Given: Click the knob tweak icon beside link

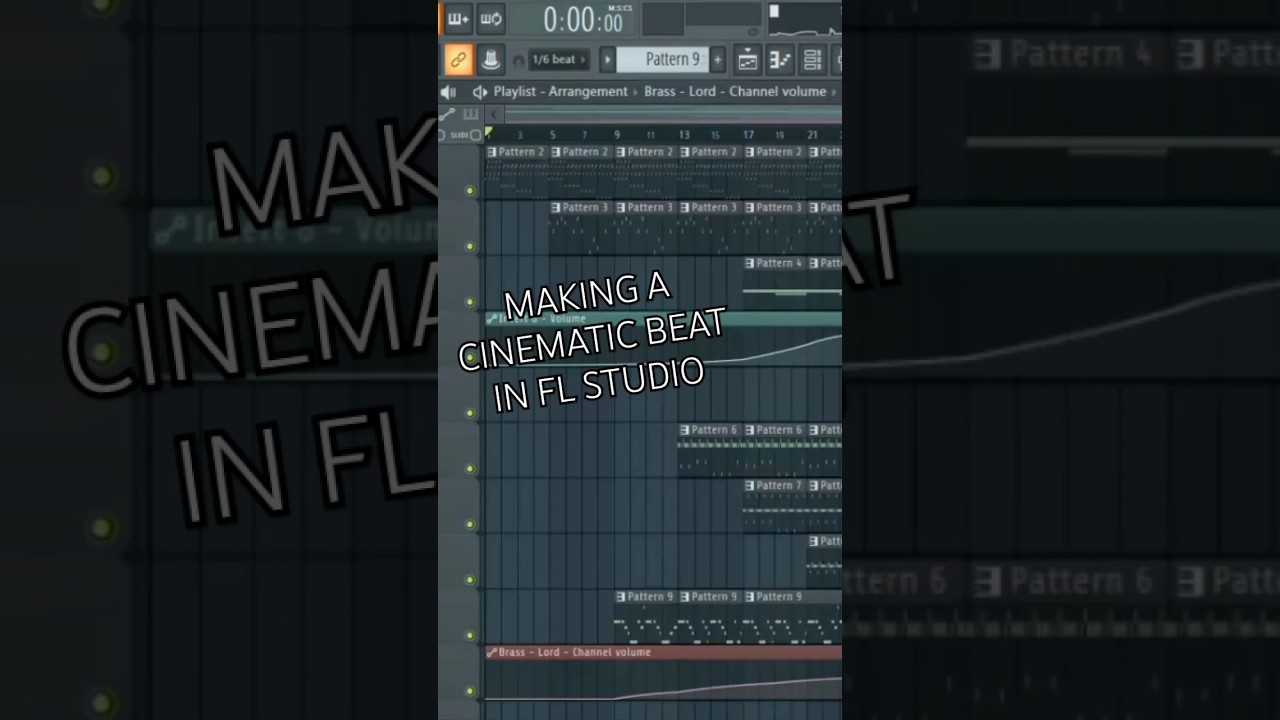Looking at the screenshot, I should [x=491, y=60].
